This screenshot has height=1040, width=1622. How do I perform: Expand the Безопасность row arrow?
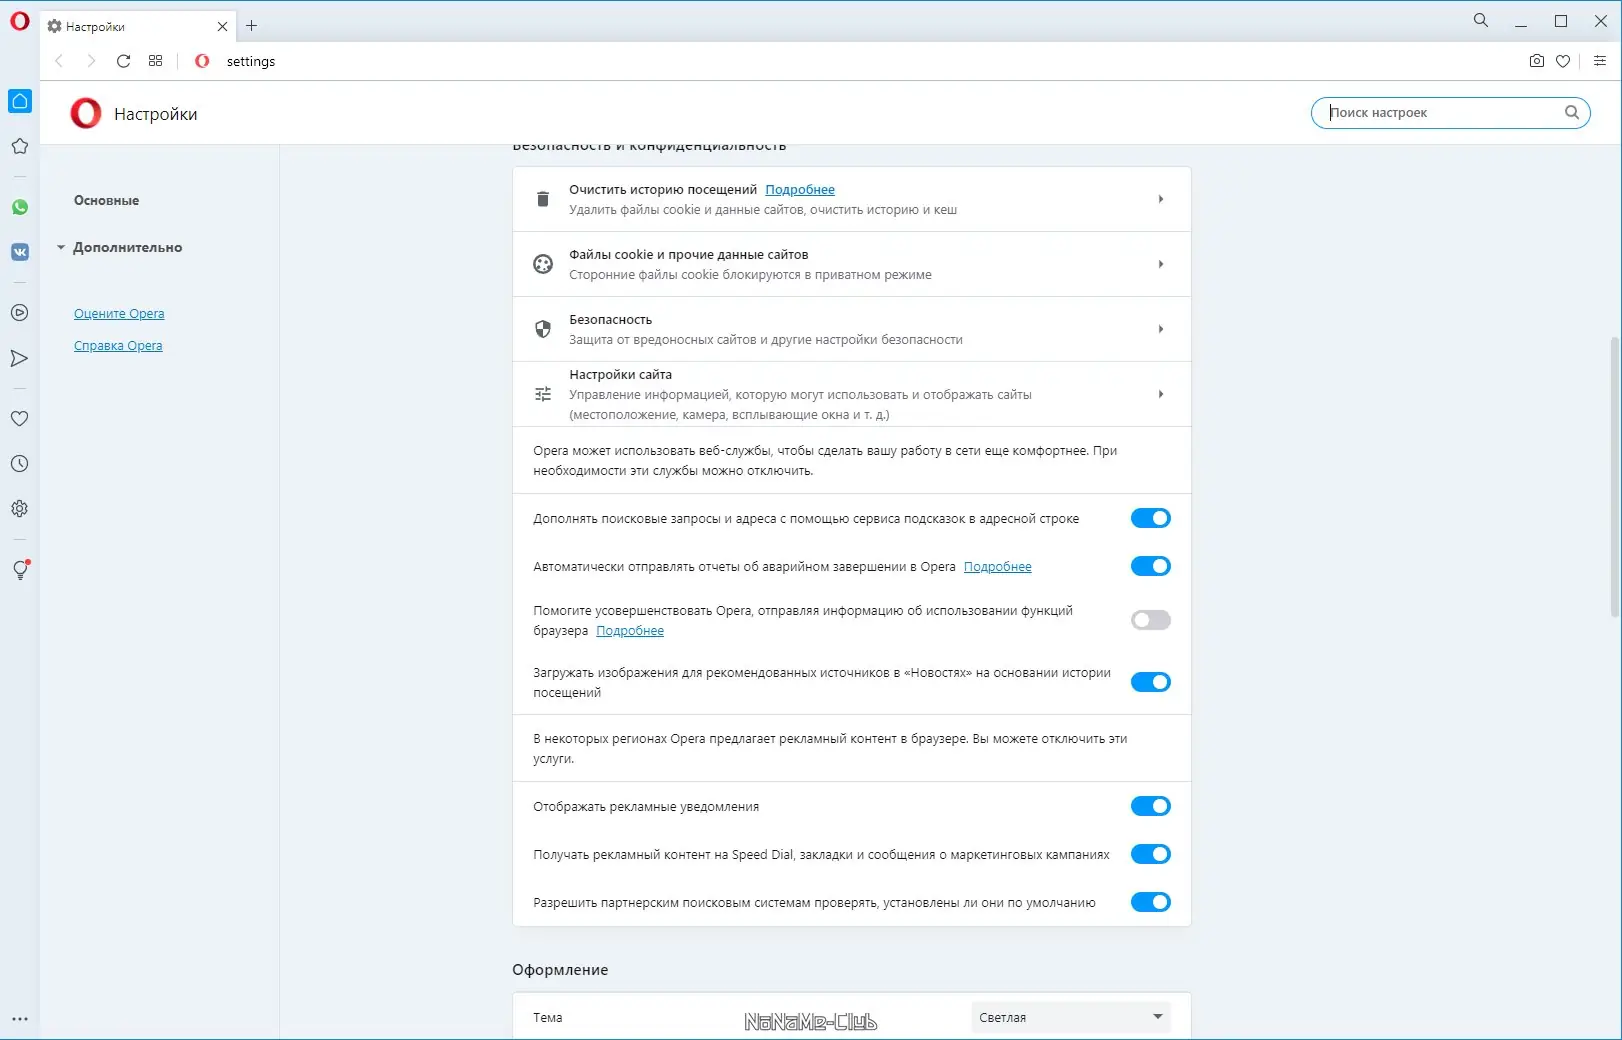(1161, 329)
